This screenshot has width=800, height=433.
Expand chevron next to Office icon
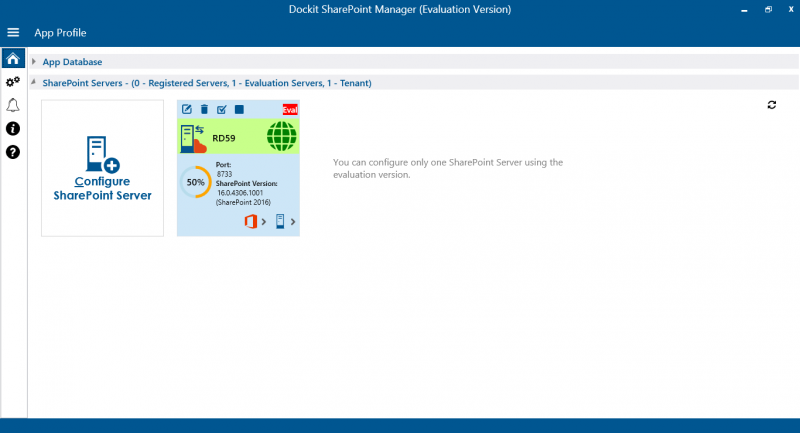click(264, 222)
